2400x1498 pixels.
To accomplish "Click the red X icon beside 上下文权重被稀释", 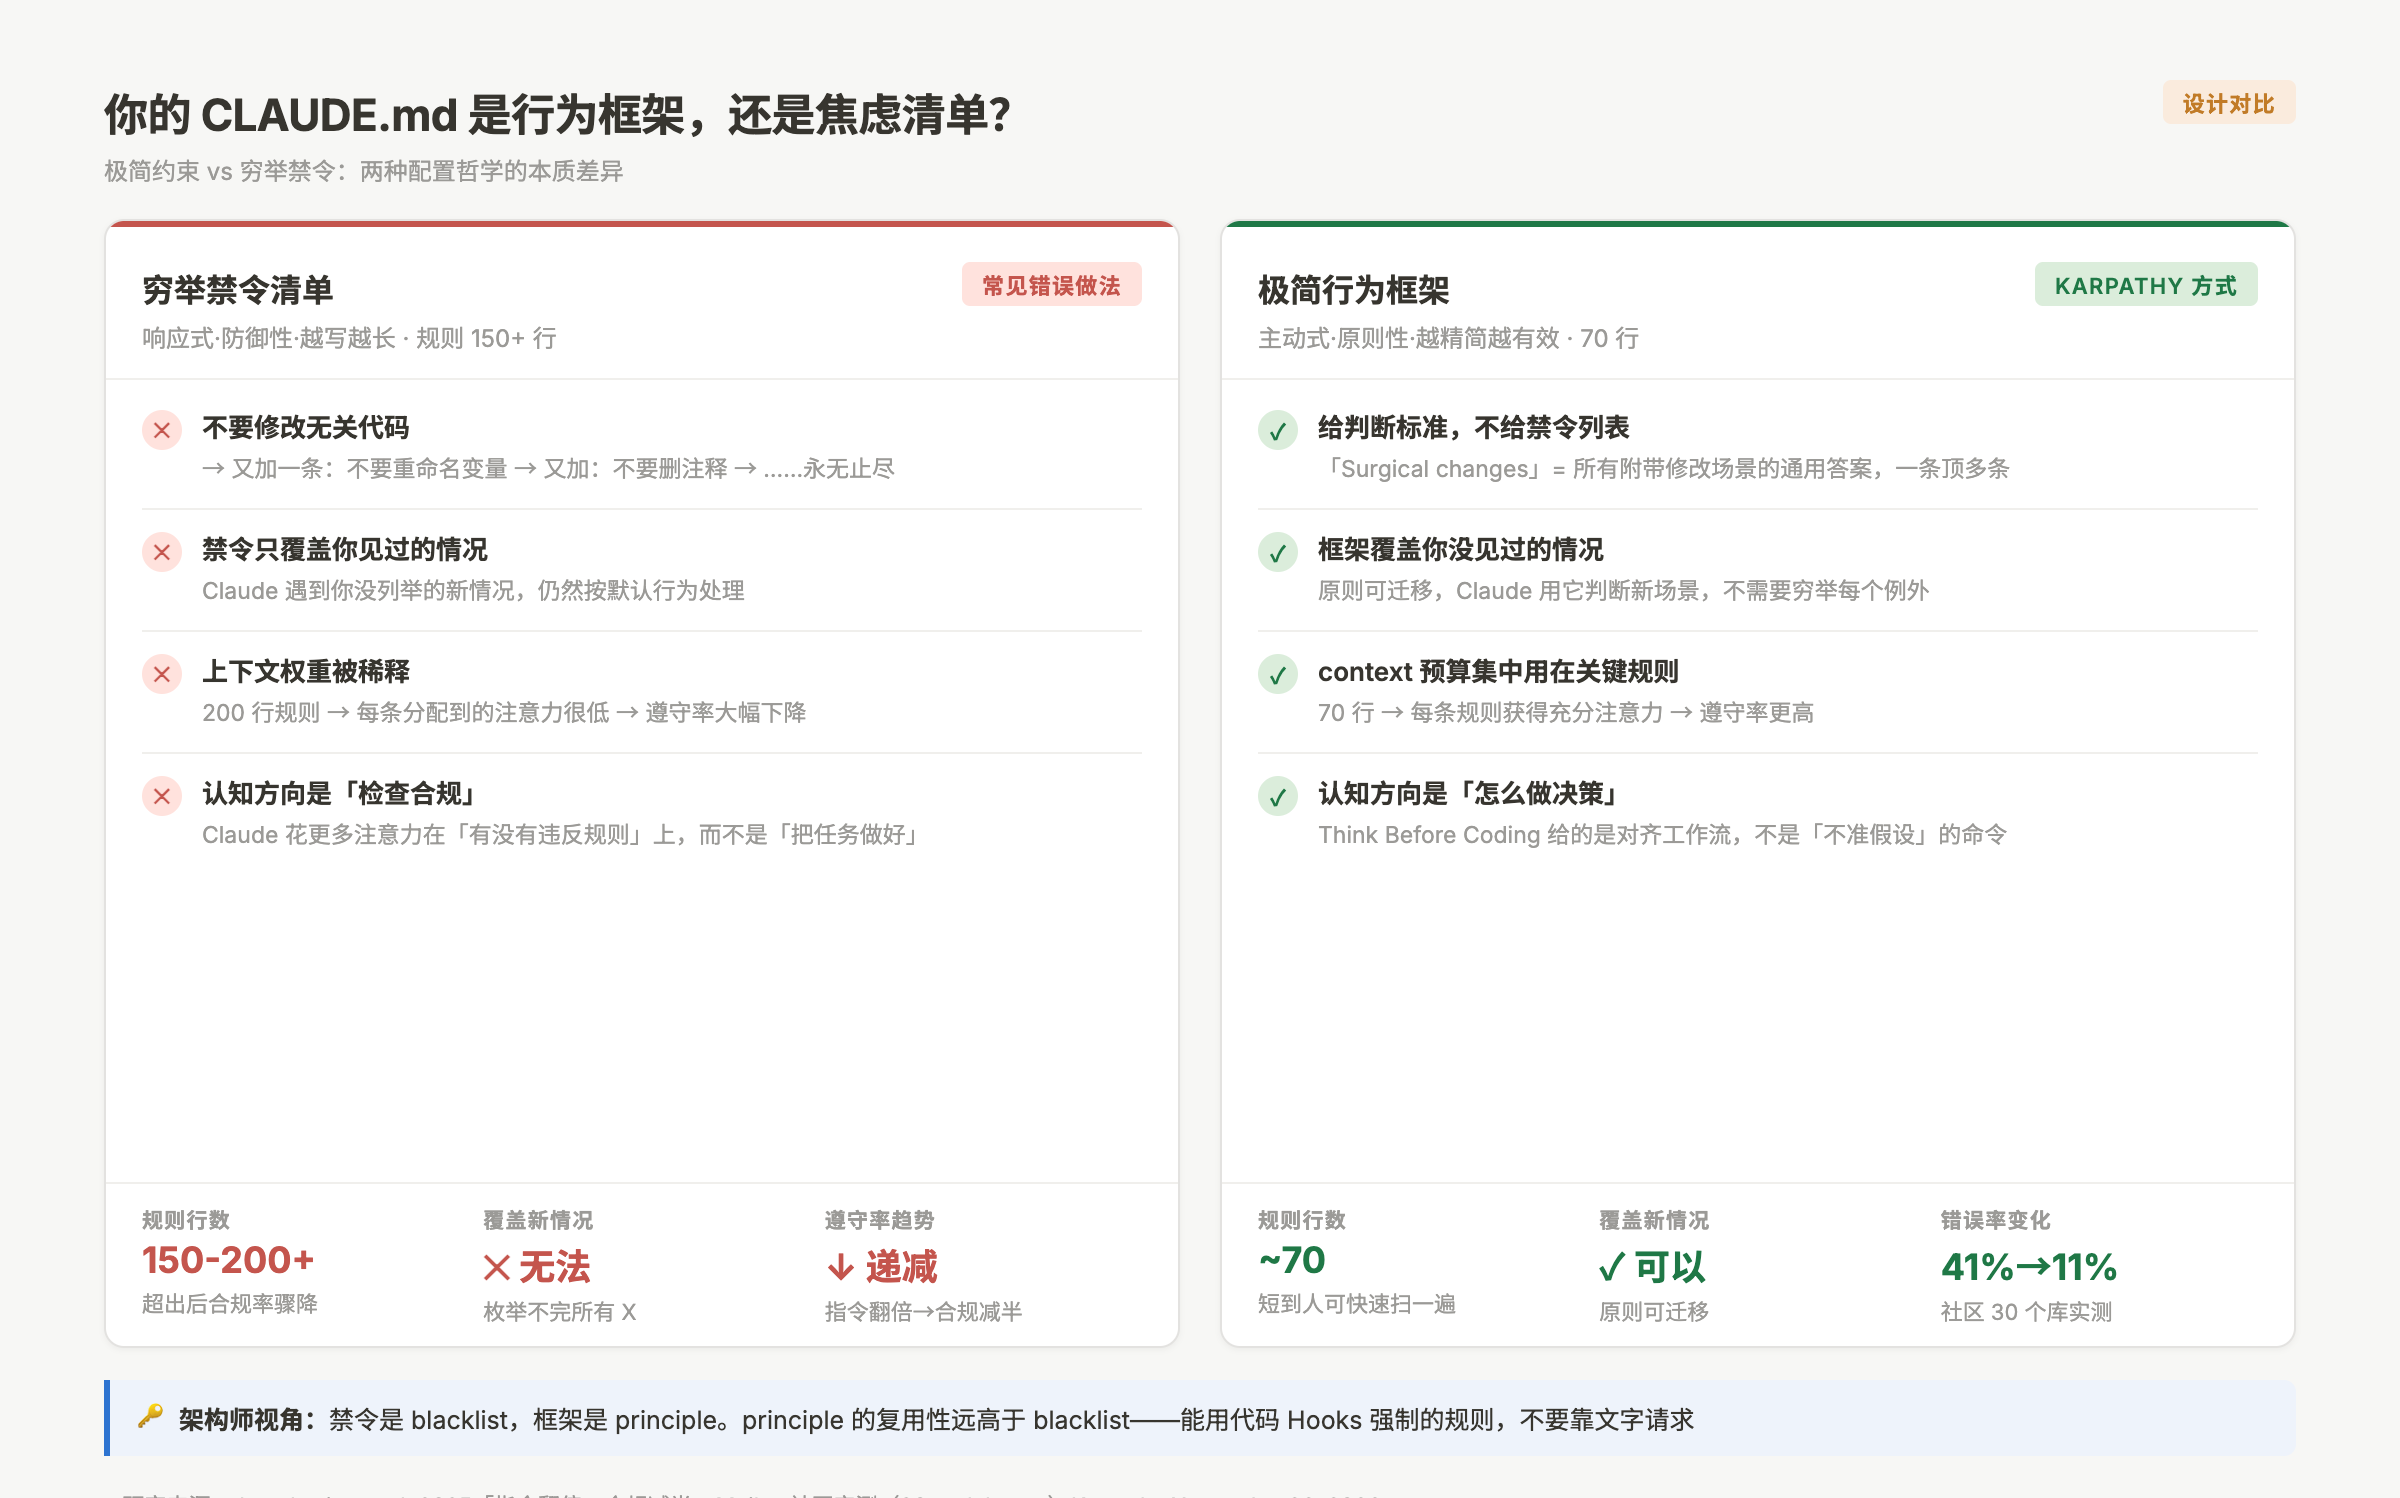I will pos(162,675).
